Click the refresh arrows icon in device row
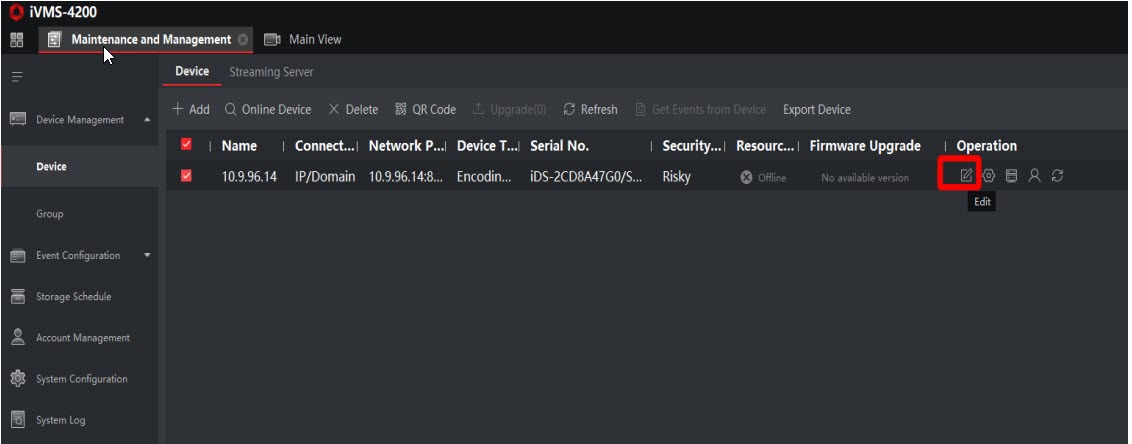The width and height of the screenshot is (1132, 444). [1057, 177]
